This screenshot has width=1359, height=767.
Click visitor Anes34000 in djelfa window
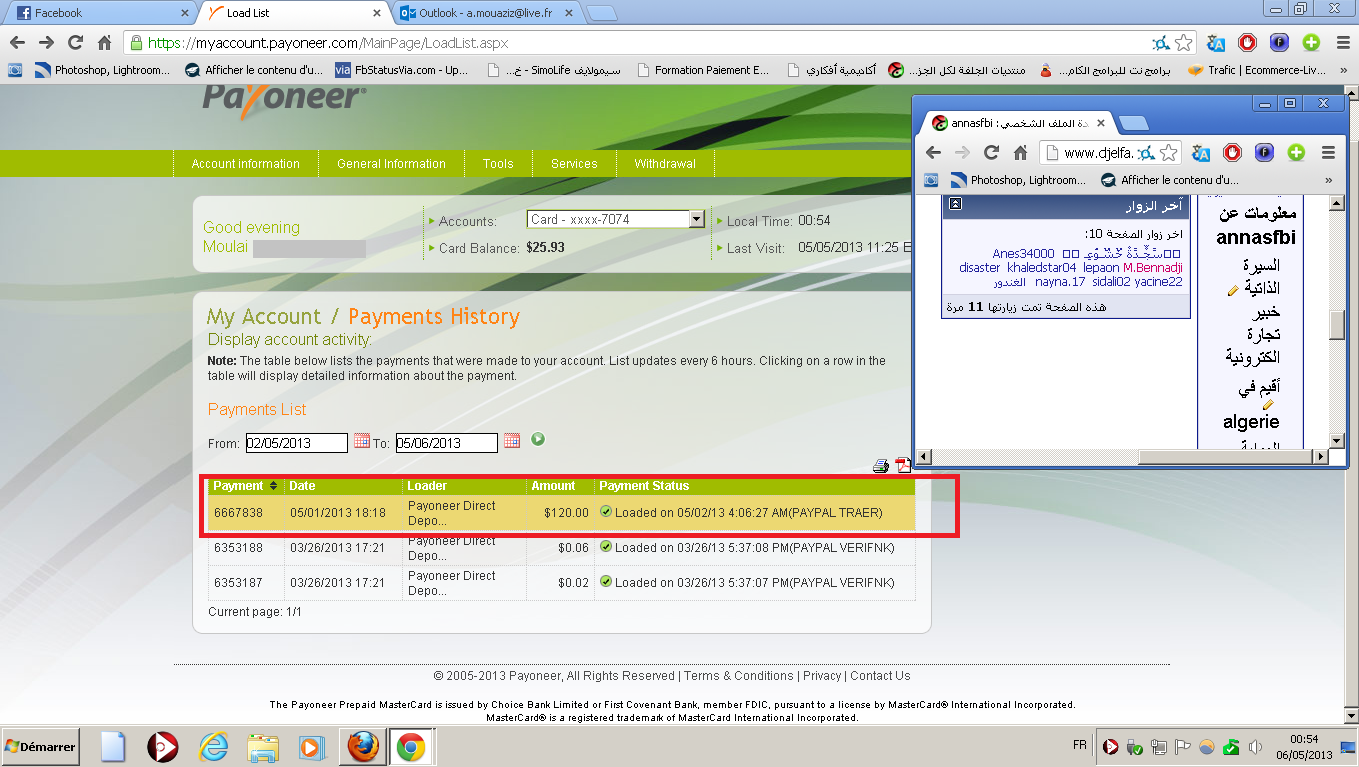[1023, 253]
